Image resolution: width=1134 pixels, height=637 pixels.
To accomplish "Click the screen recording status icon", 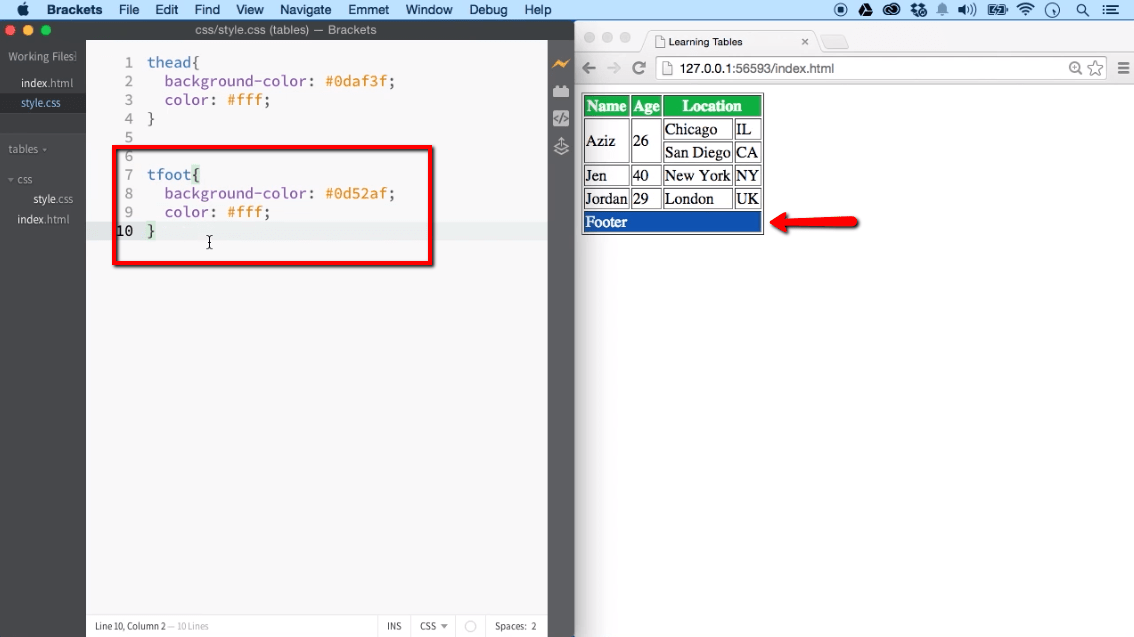I will (840, 9).
